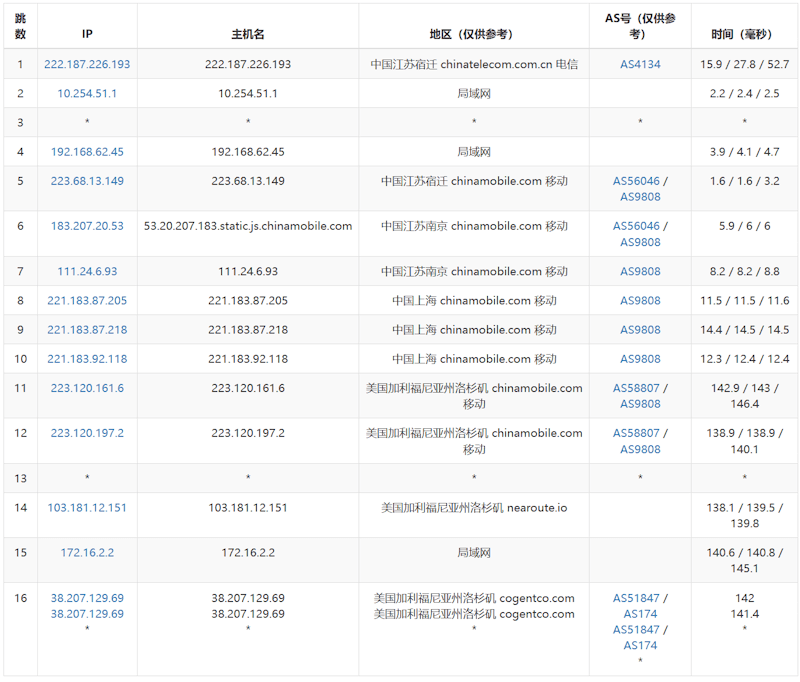
Task: Follow the AS9808 link in hop 6
Action: click(640, 242)
